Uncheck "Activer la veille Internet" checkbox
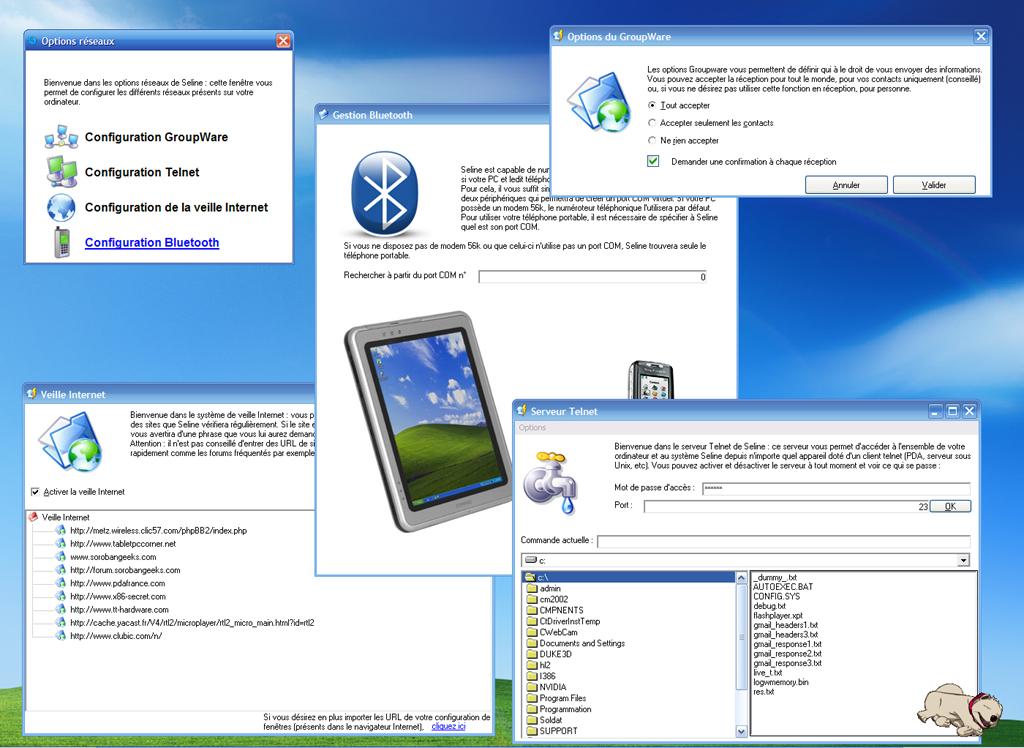Viewport: 1024px width, 748px height. click(x=35, y=492)
